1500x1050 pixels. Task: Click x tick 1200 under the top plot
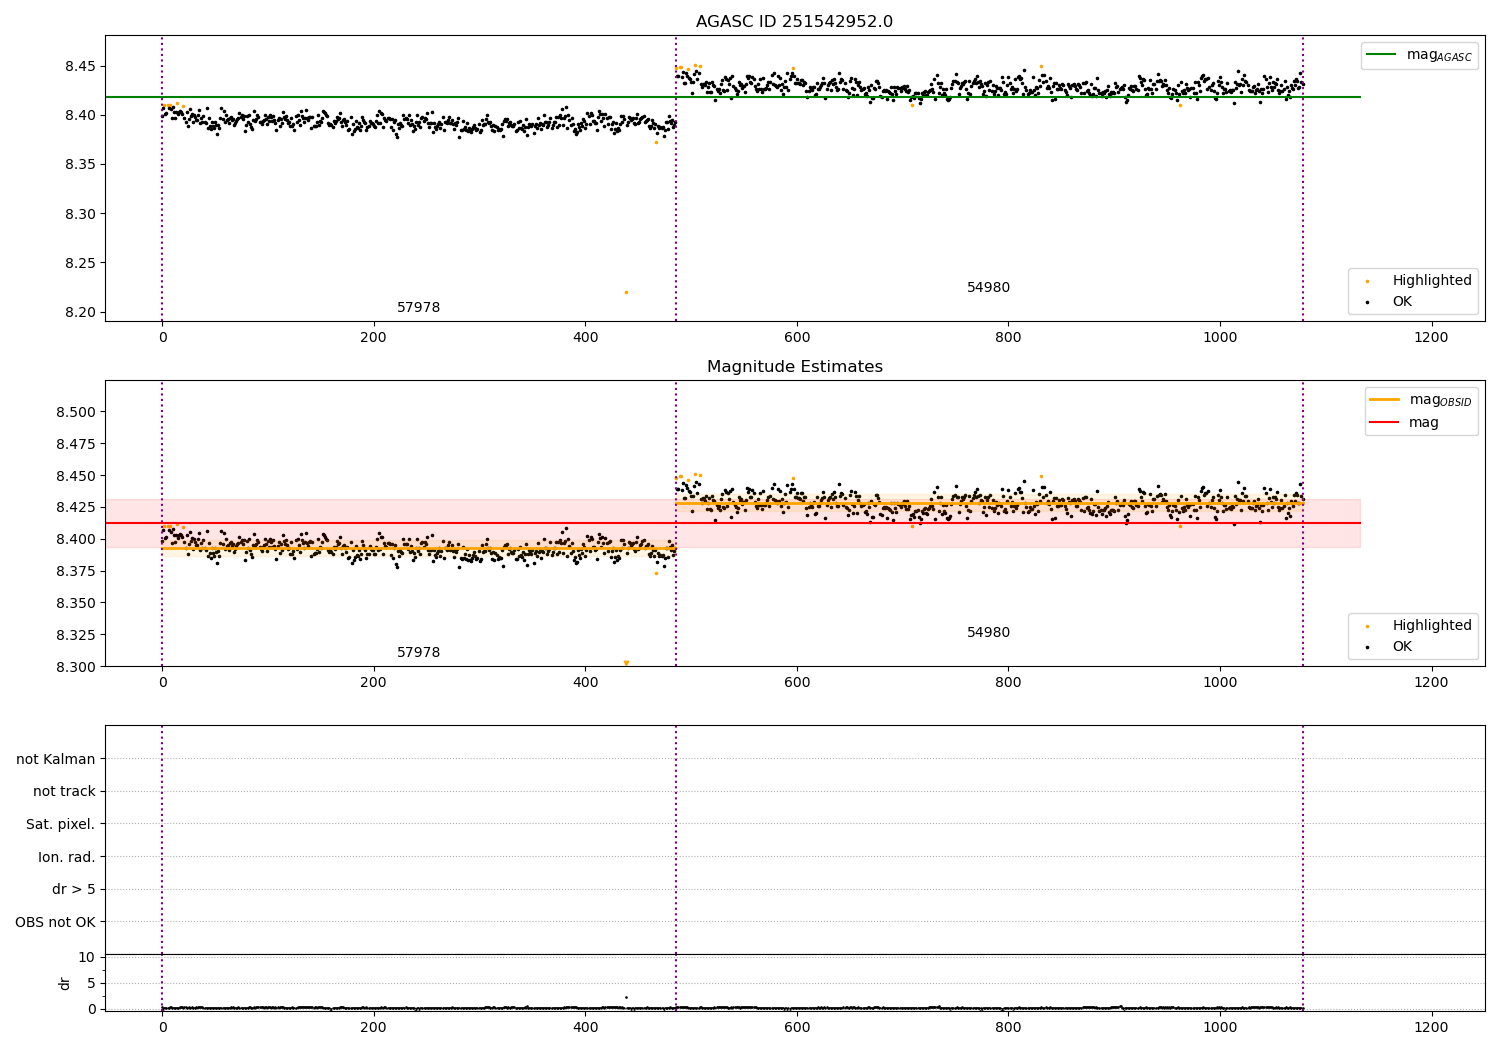click(x=1431, y=338)
